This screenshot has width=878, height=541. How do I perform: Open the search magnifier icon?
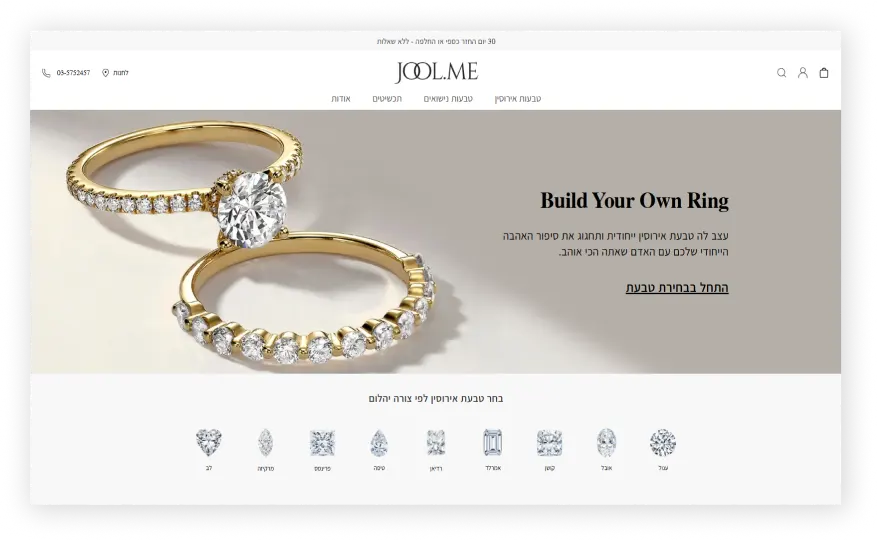781,73
